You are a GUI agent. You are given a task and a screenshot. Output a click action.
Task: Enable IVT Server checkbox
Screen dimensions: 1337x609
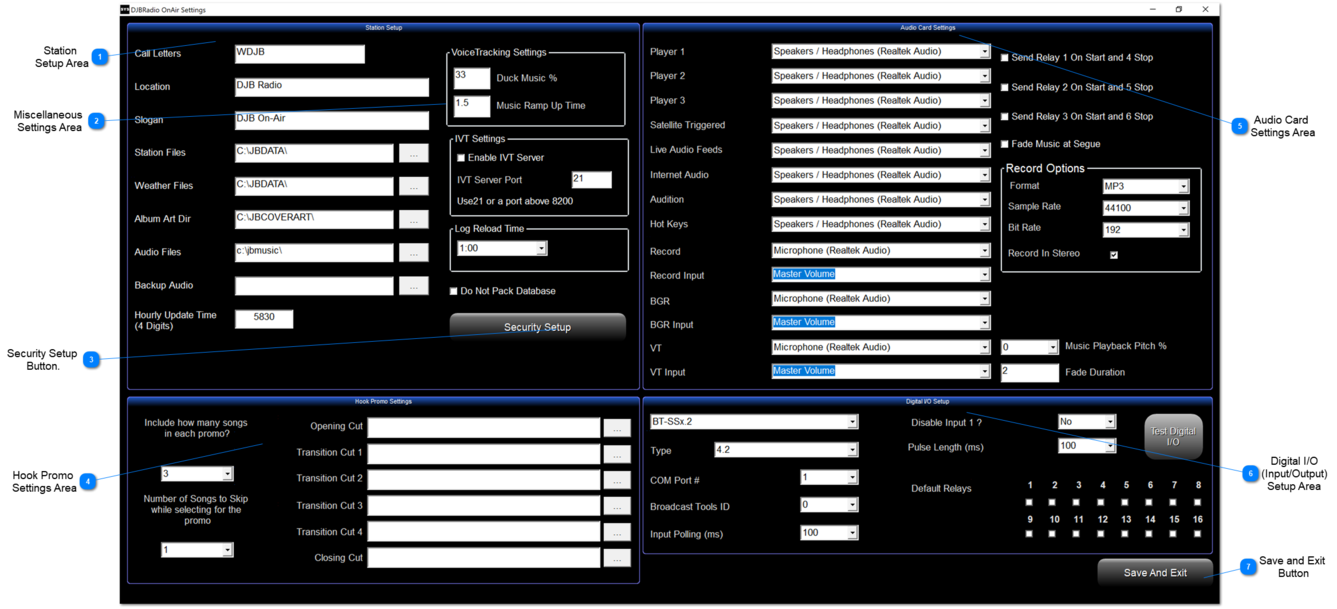461,158
